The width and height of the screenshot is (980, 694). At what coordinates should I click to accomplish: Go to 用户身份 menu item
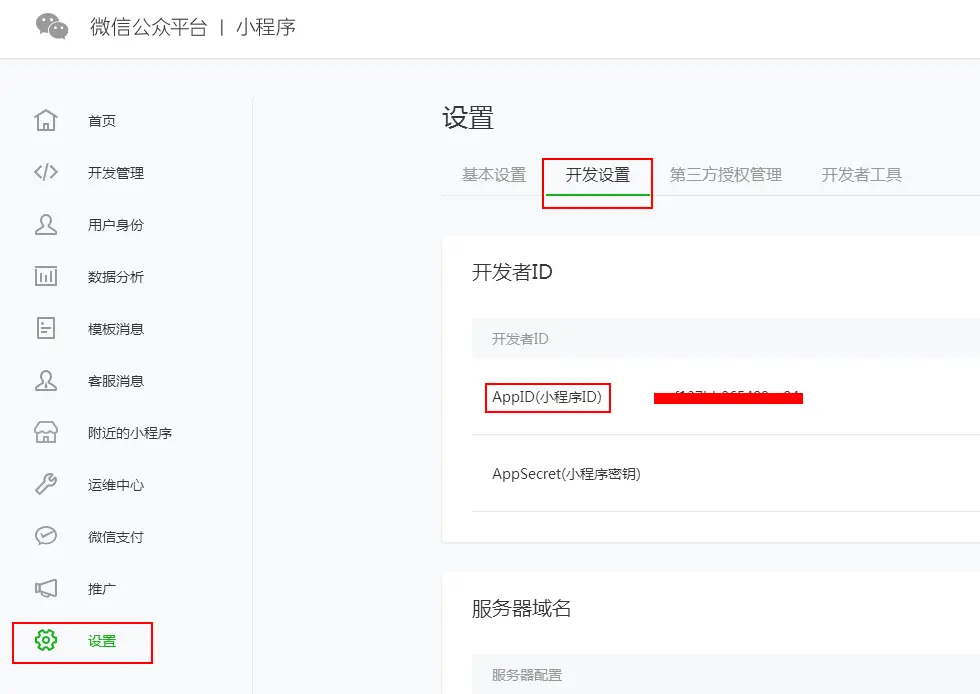click(x=116, y=224)
